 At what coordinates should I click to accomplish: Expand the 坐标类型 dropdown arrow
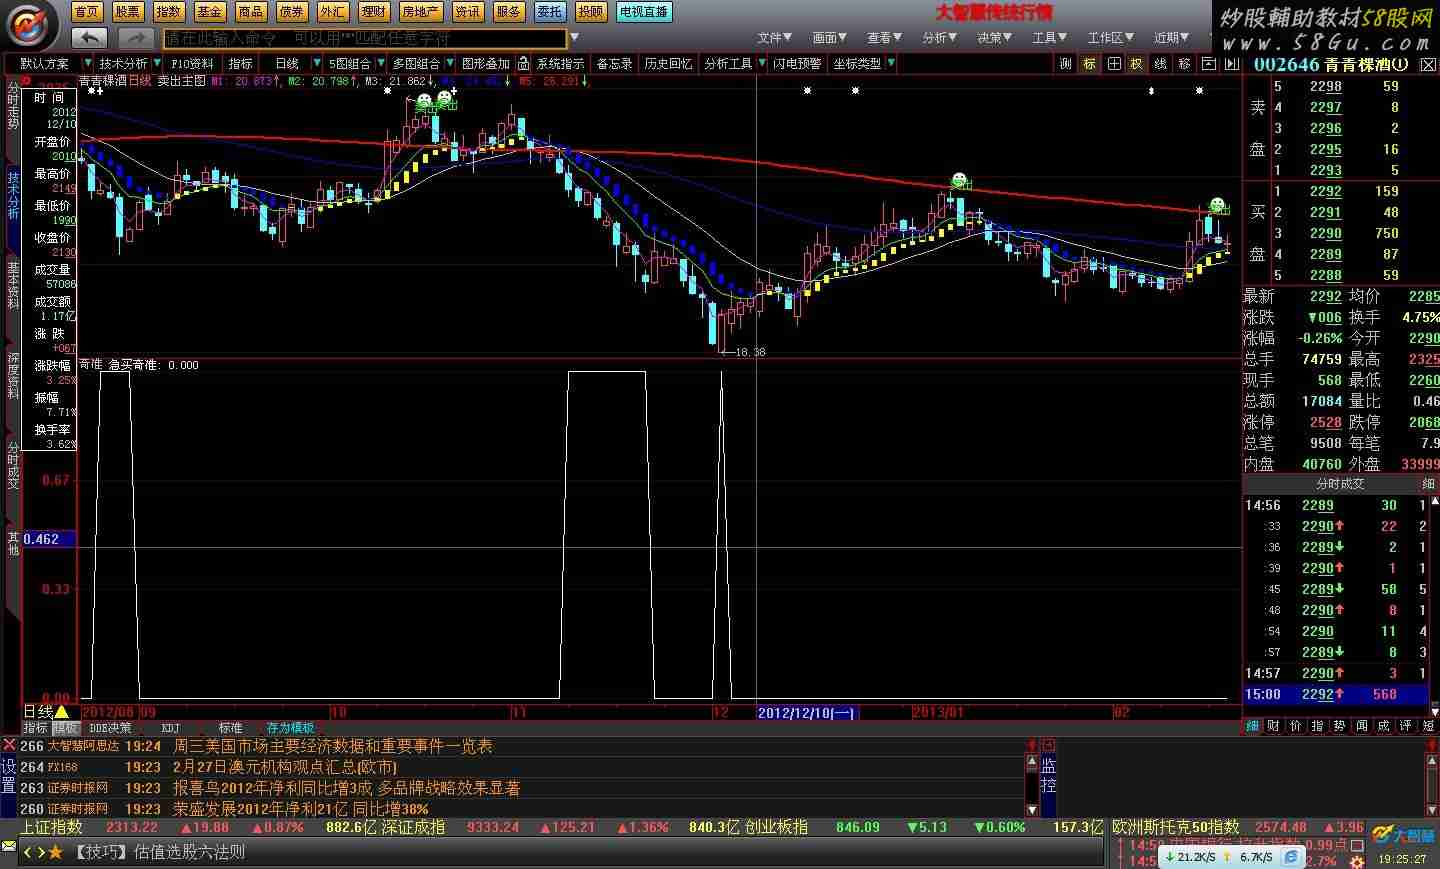point(890,63)
